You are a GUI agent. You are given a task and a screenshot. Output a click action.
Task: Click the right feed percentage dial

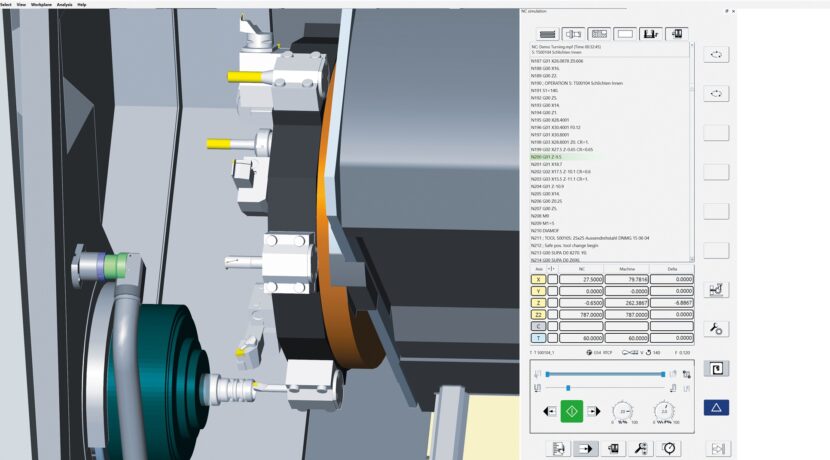point(664,411)
